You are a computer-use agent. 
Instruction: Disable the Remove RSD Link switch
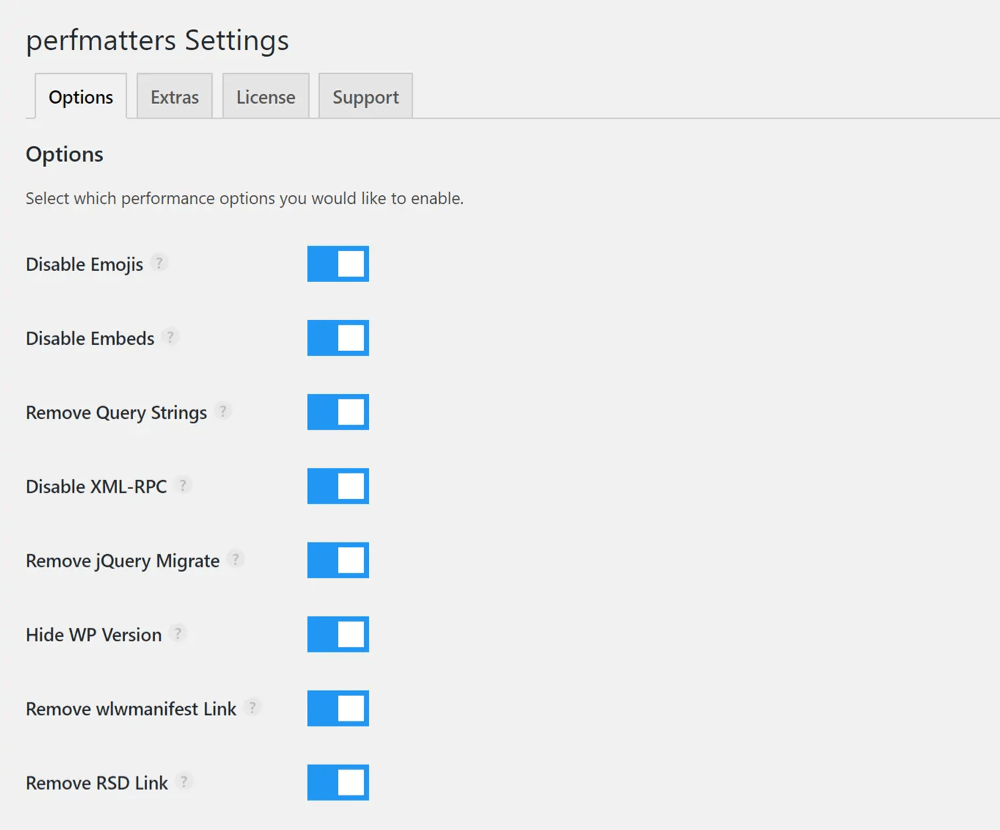click(x=338, y=782)
